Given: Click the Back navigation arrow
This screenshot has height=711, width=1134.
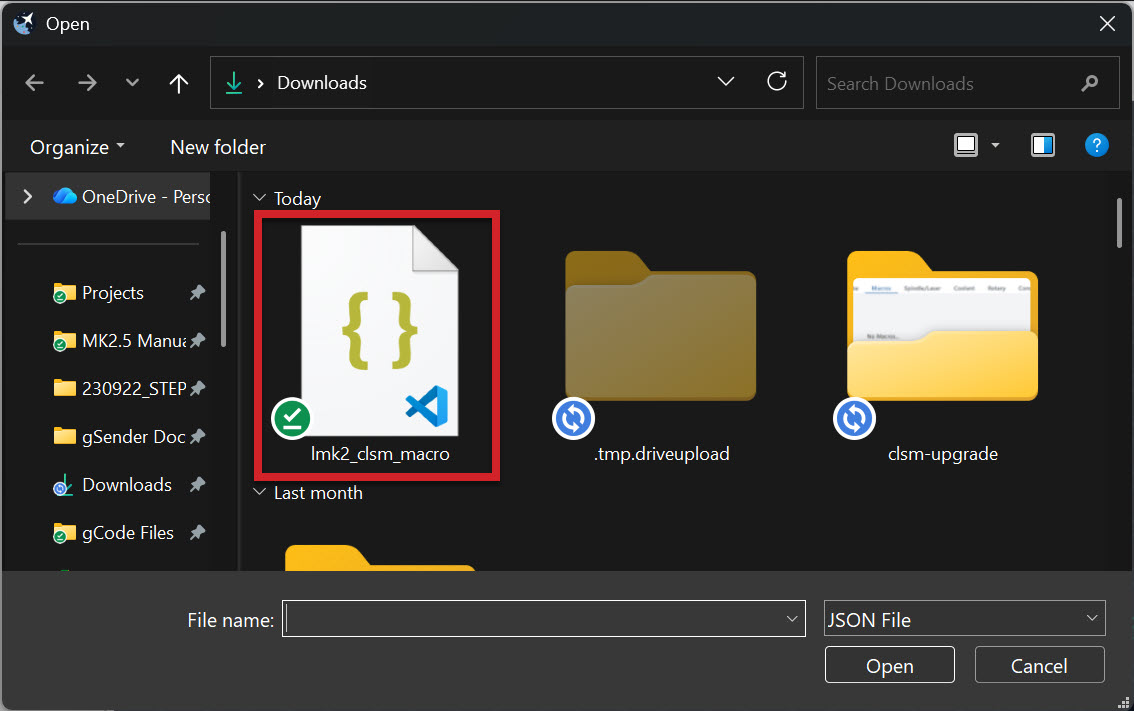Looking at the screenshot, I should point(35,83).
